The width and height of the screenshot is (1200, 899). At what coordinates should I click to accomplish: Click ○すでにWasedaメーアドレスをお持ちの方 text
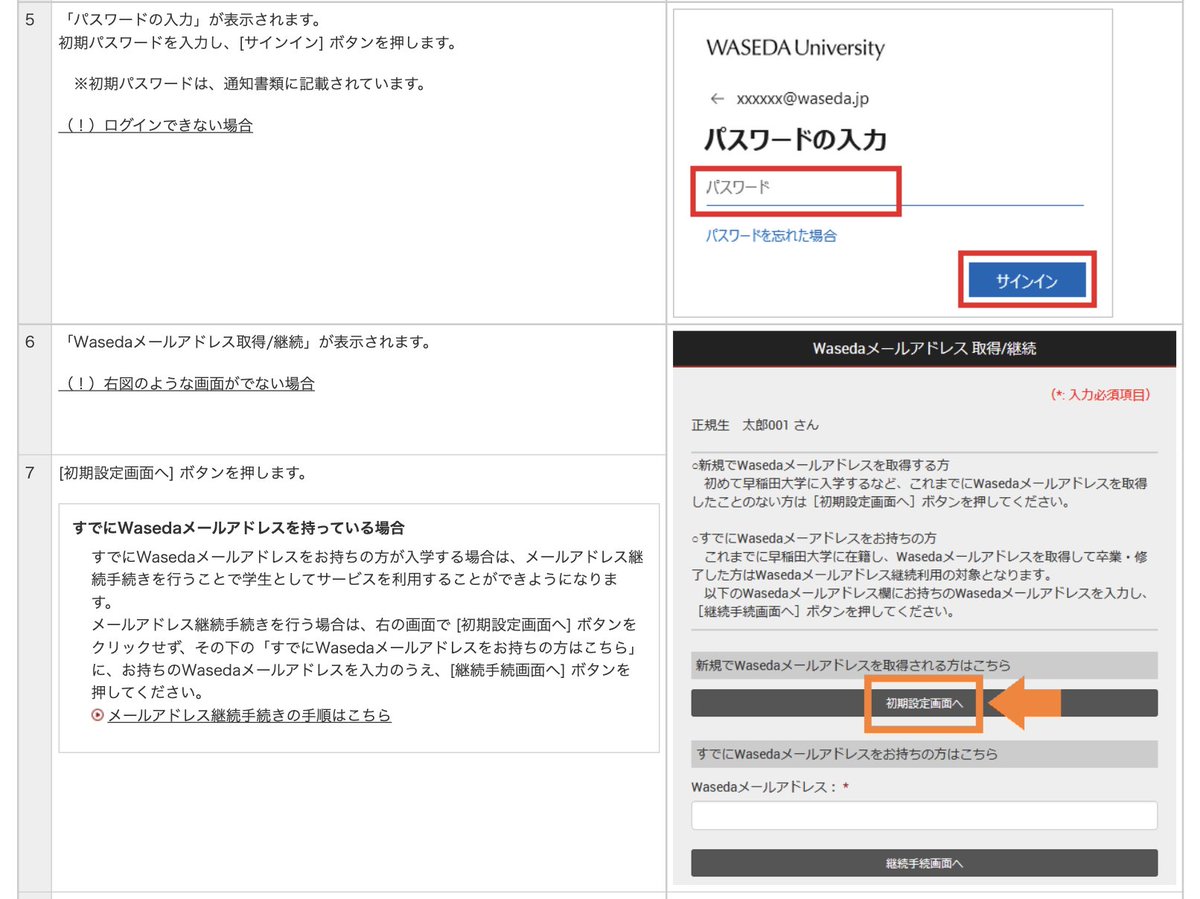pos(813,538)
